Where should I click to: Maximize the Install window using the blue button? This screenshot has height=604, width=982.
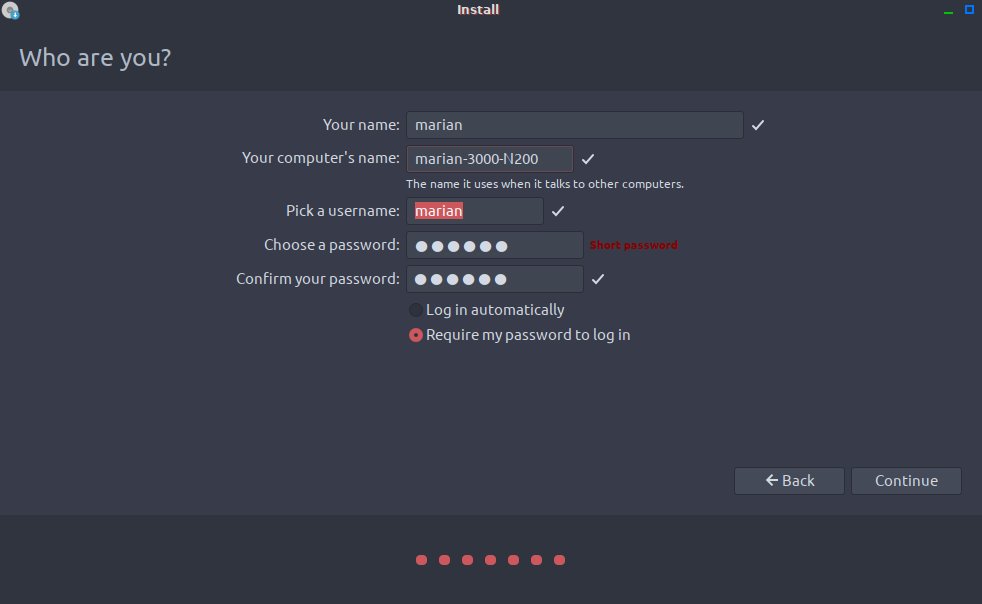(969, 10)
